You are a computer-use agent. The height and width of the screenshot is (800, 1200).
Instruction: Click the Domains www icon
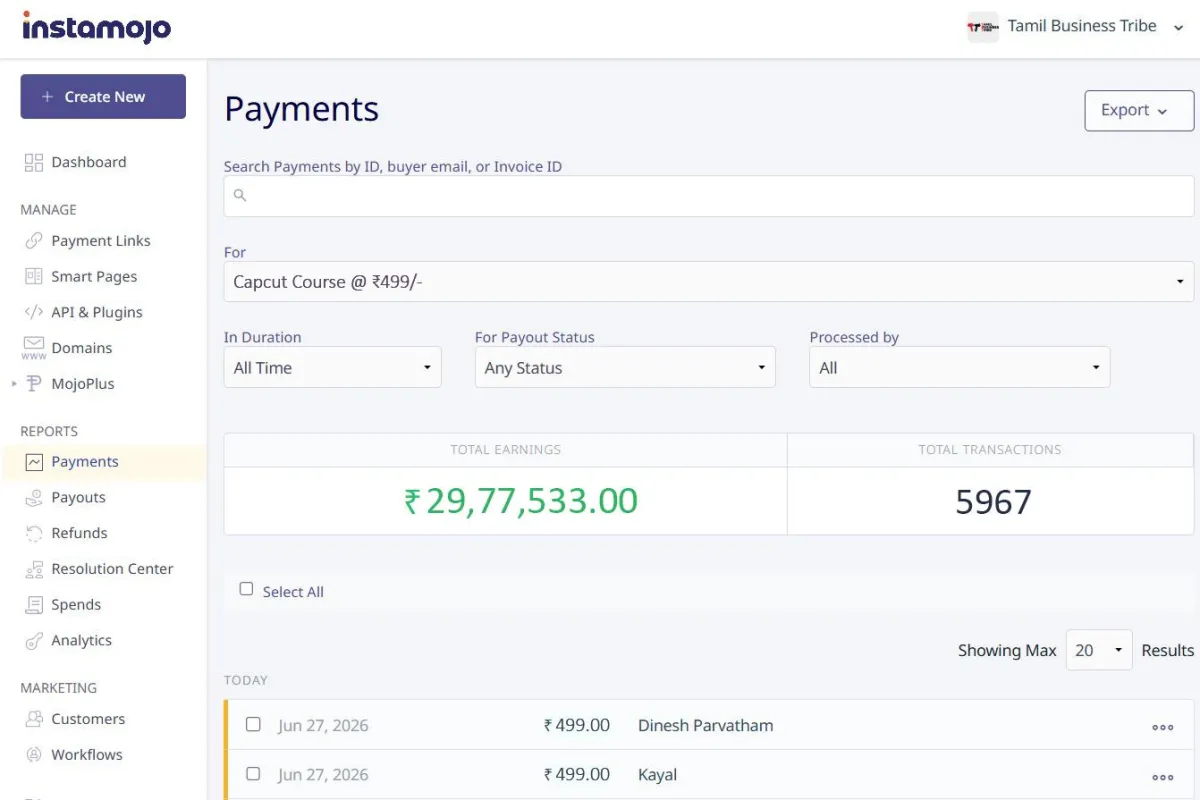[34, 348]
